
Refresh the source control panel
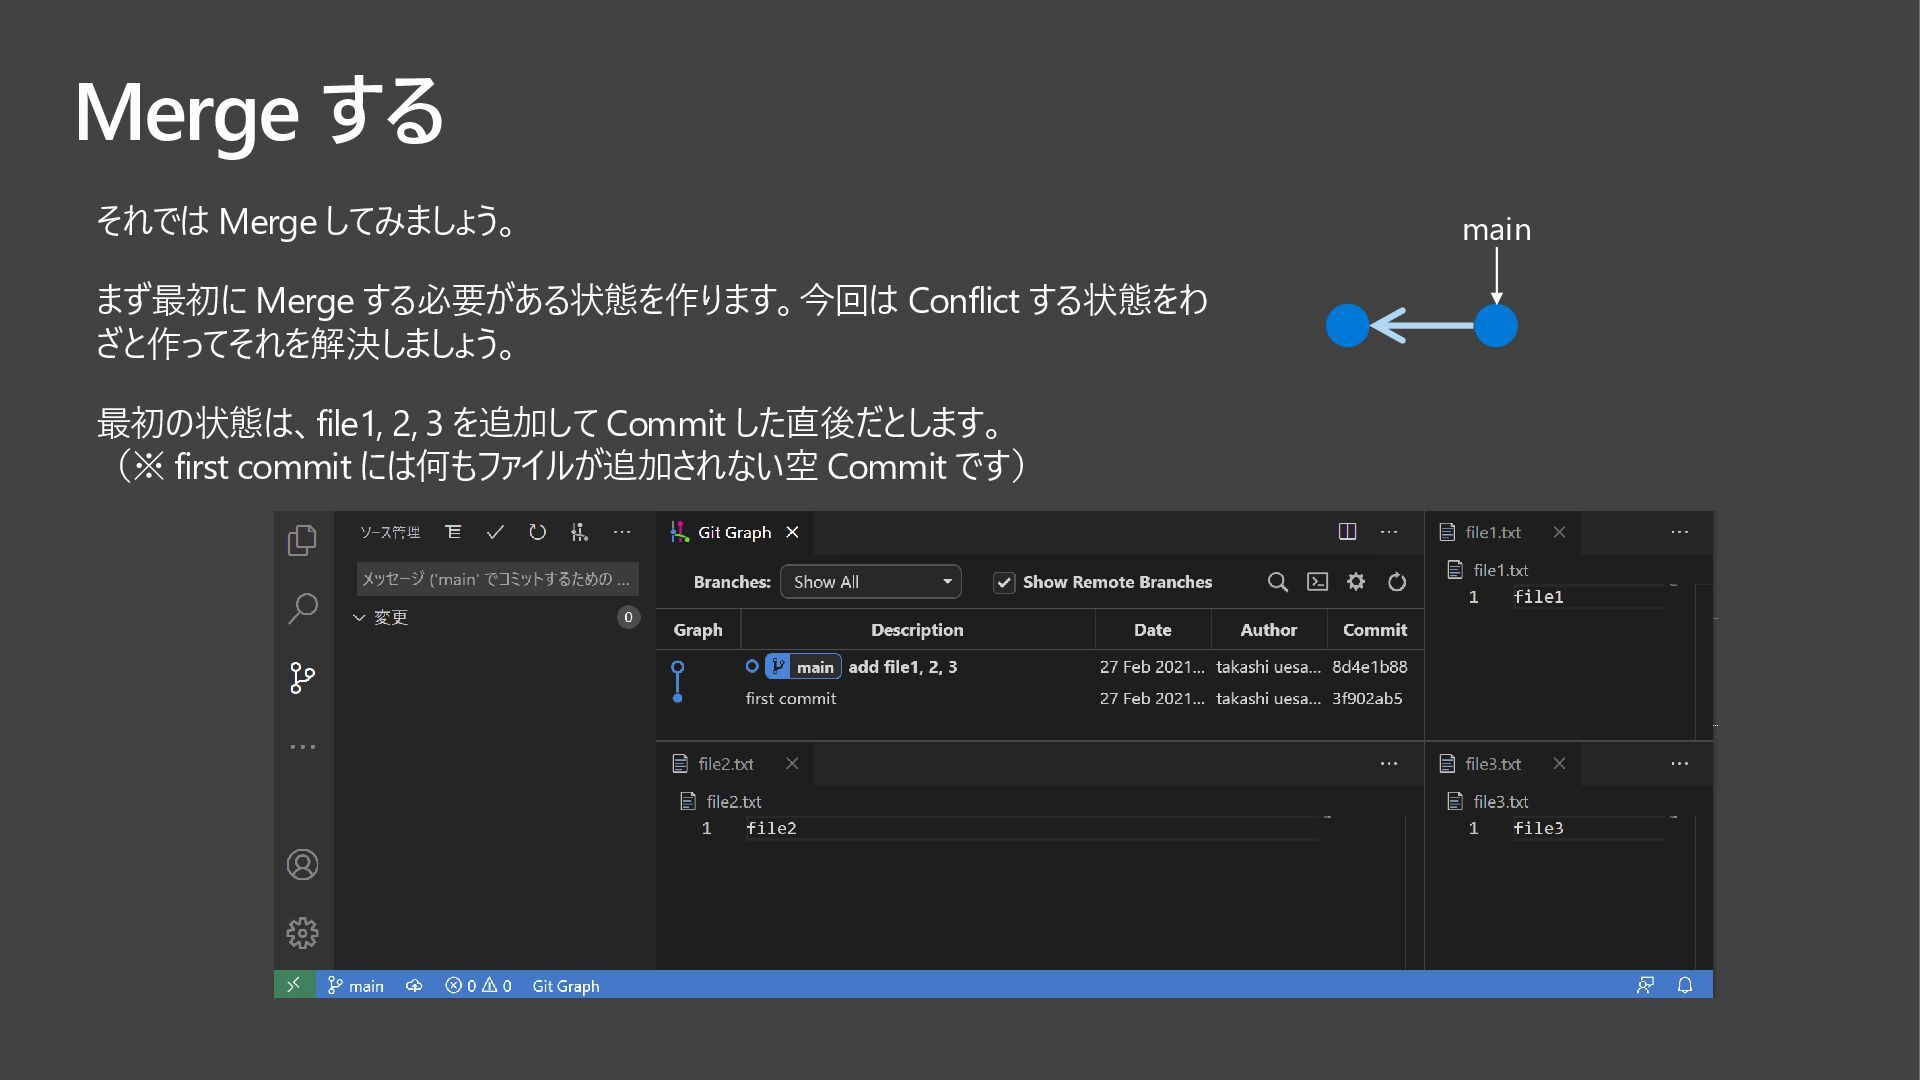[537, 532]
